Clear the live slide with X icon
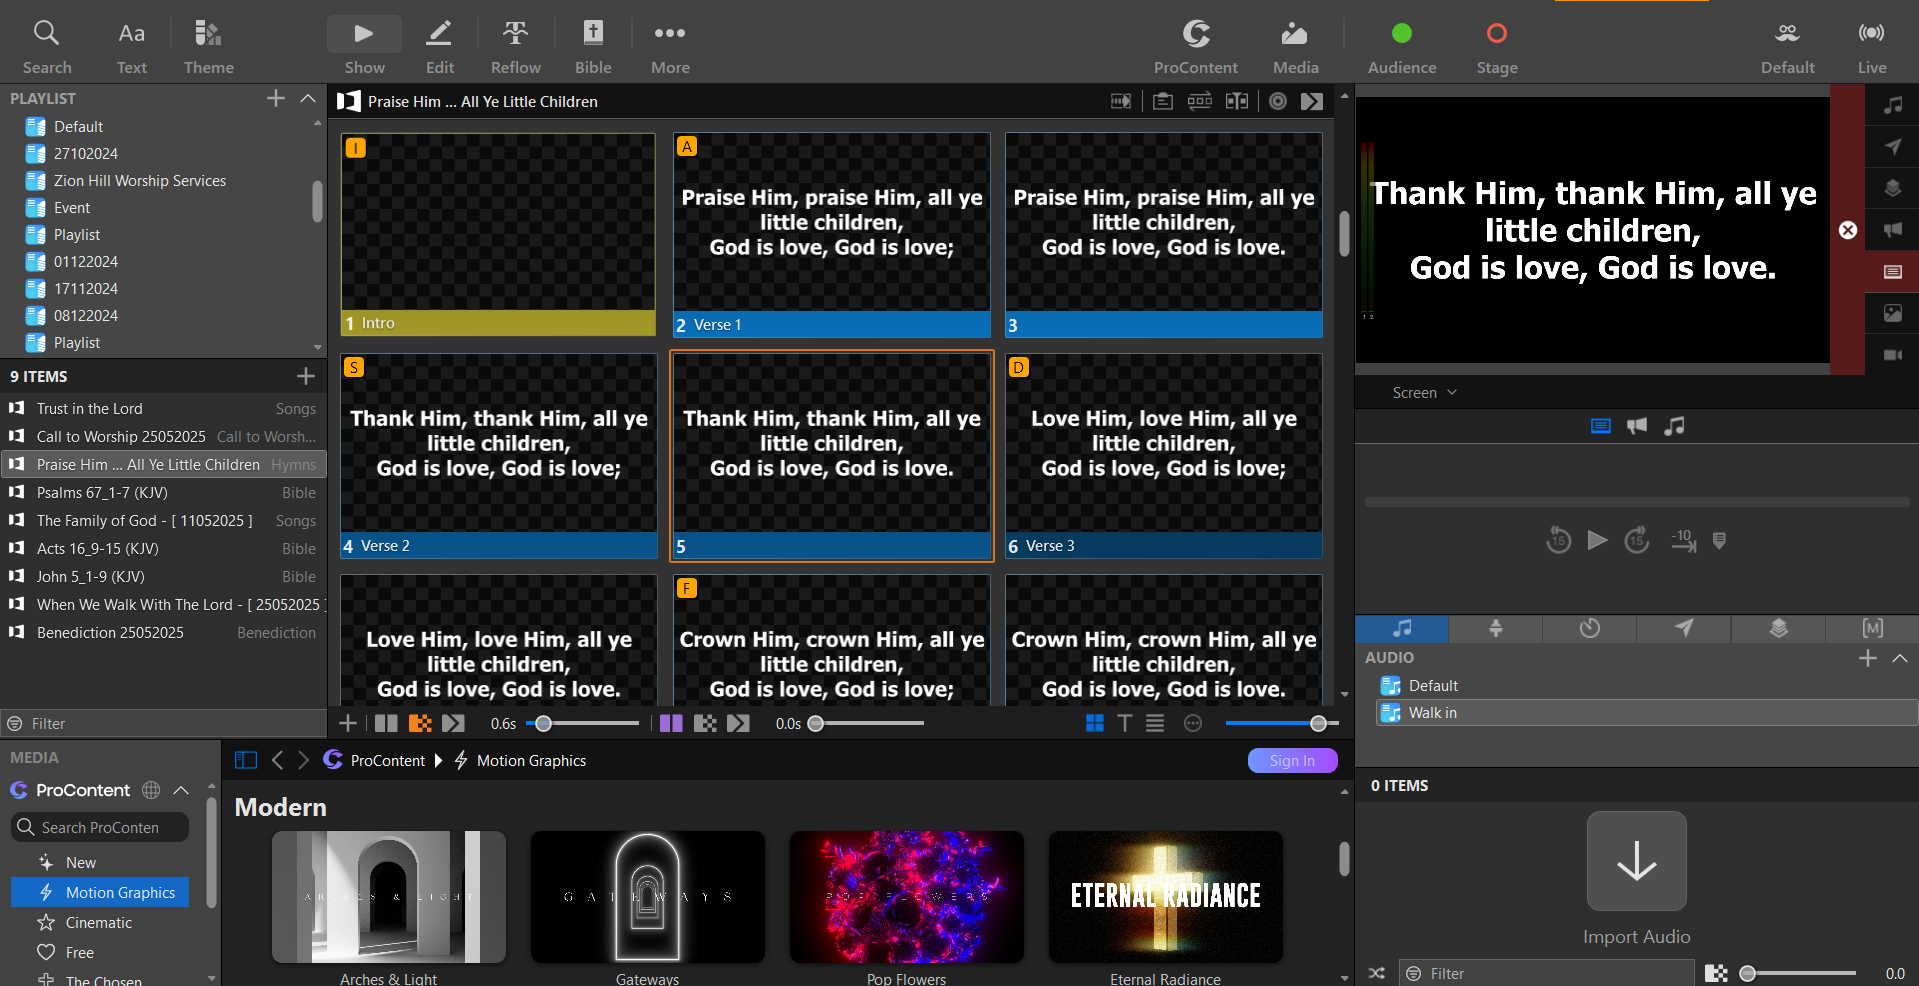The width and height of the screenshot is (1919, 986). (1848, 230)
